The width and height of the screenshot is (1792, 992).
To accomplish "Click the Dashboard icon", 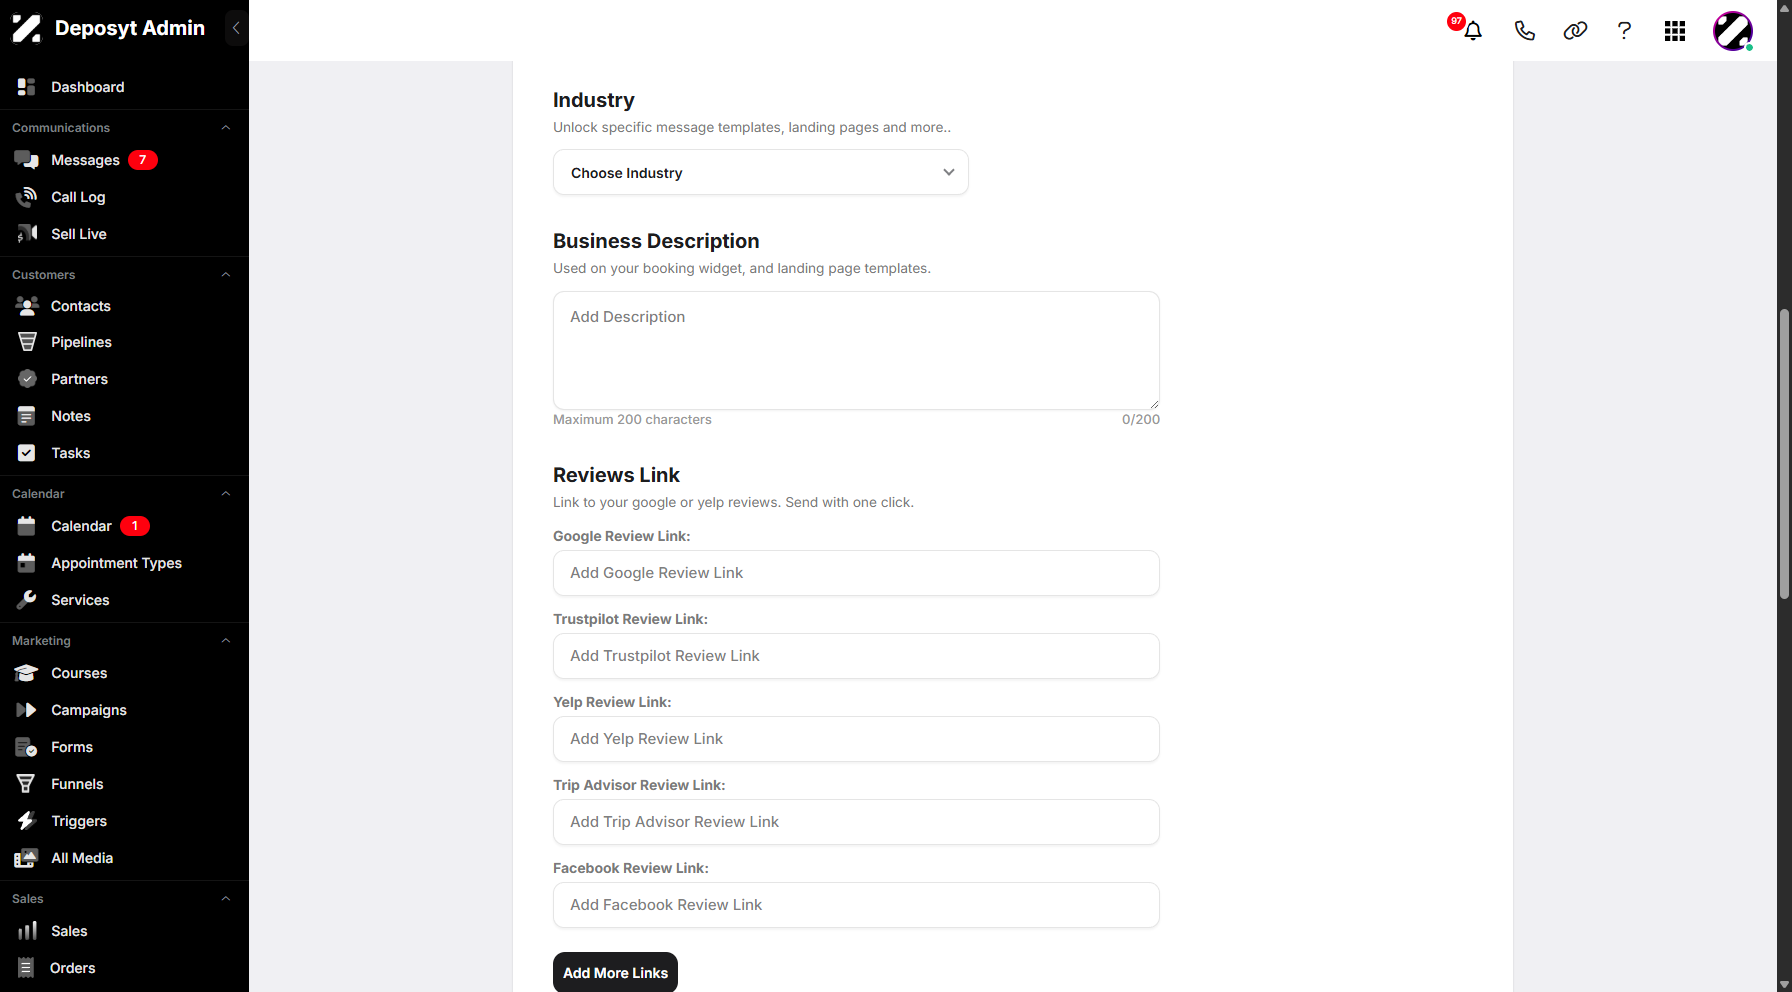I will [x=27, y=87].
